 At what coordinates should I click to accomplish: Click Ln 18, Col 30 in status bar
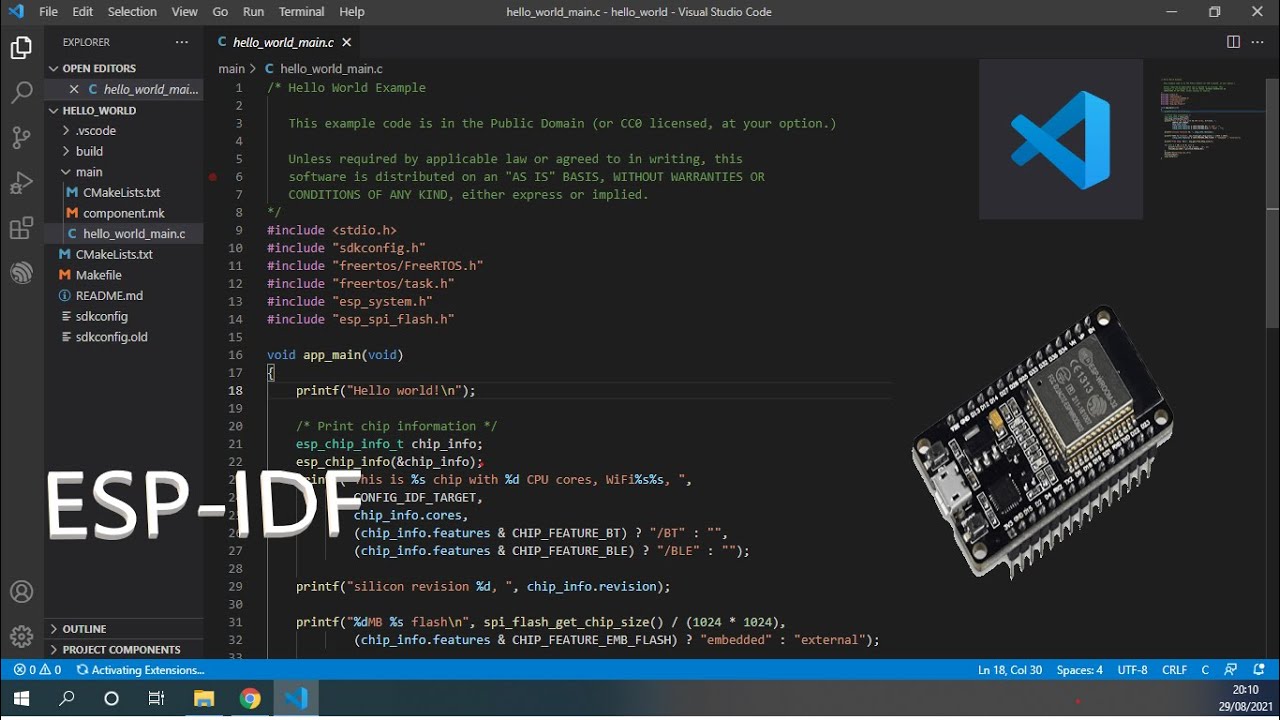(1010, 670)
